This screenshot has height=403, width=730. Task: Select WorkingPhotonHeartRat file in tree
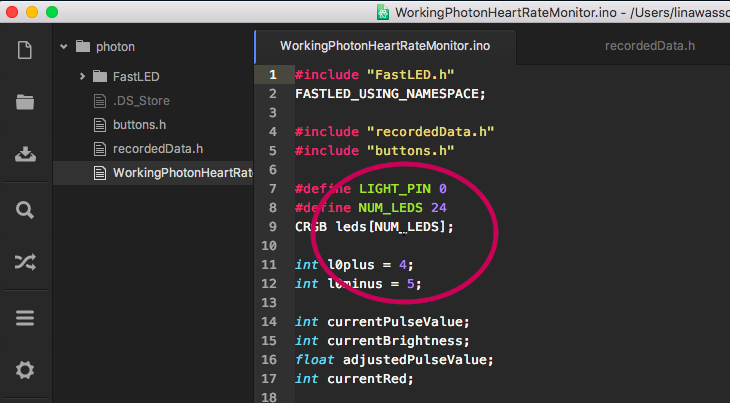click(x=183, y=173)
